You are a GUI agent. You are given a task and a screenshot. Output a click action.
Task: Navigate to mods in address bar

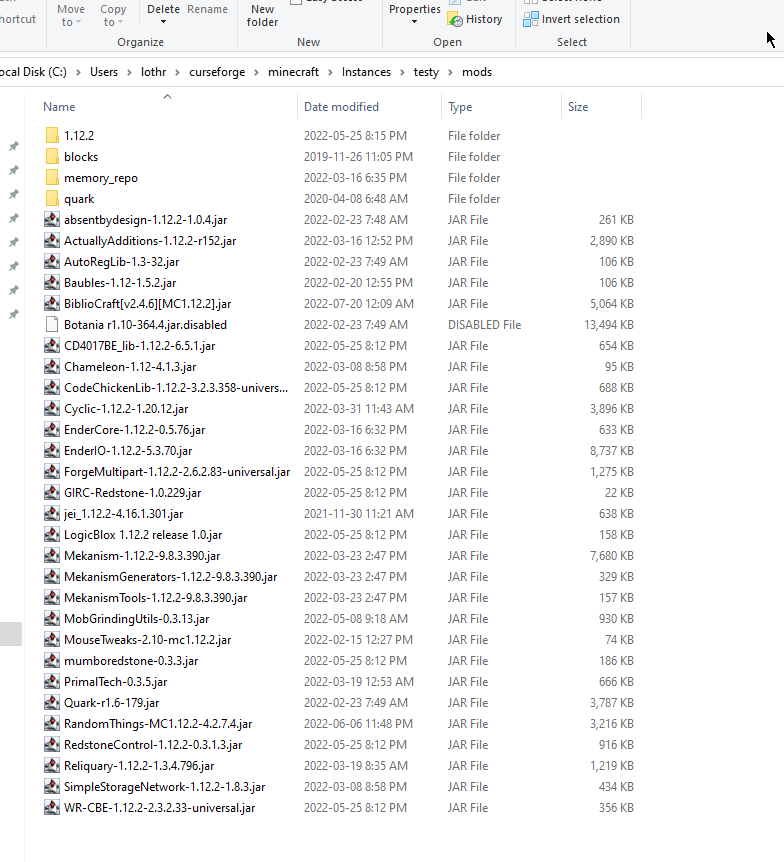pos(477,72)
